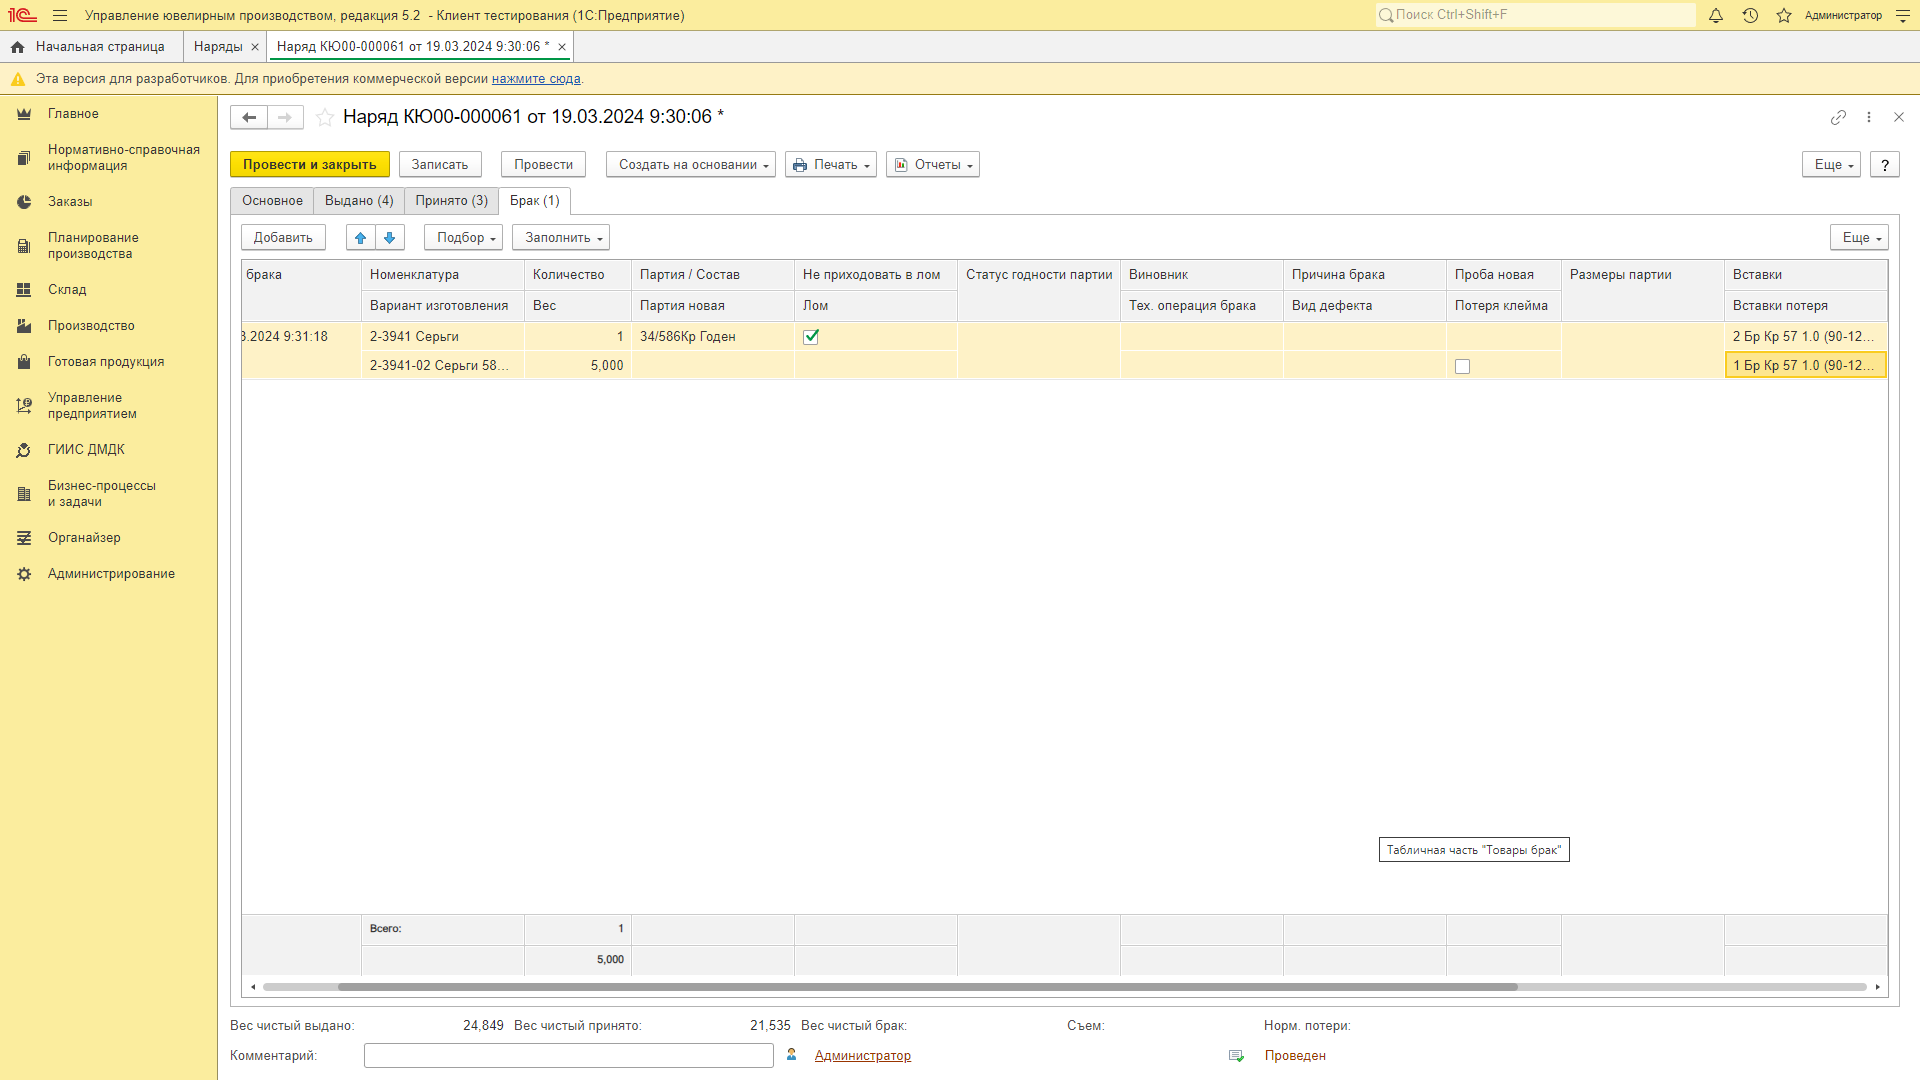Open the Подбор dropdown
The height and width of the screenshot is (1080, 1920).
(x=463, y=238)
